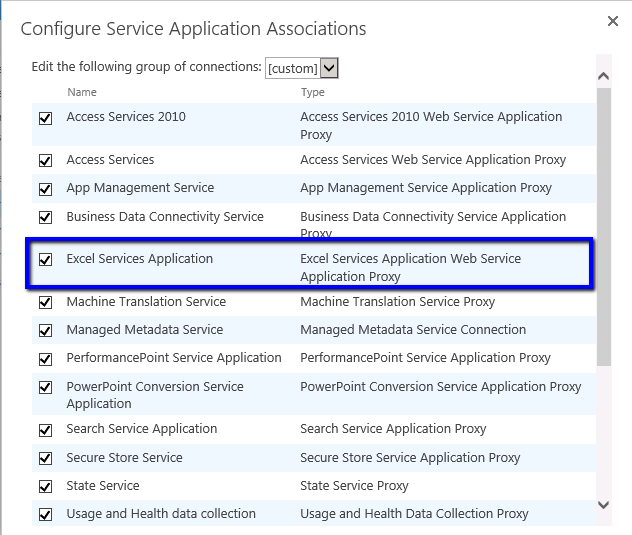Click 'PerformancePoint Service Application Proxy' type text
The height and width of the screenshot is (535, 632).
point(425,358)
